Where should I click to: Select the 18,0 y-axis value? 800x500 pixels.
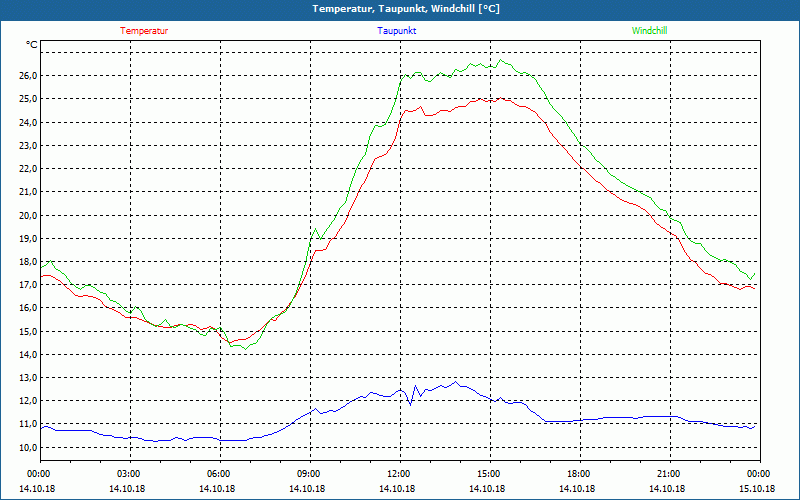coord(28,262)
